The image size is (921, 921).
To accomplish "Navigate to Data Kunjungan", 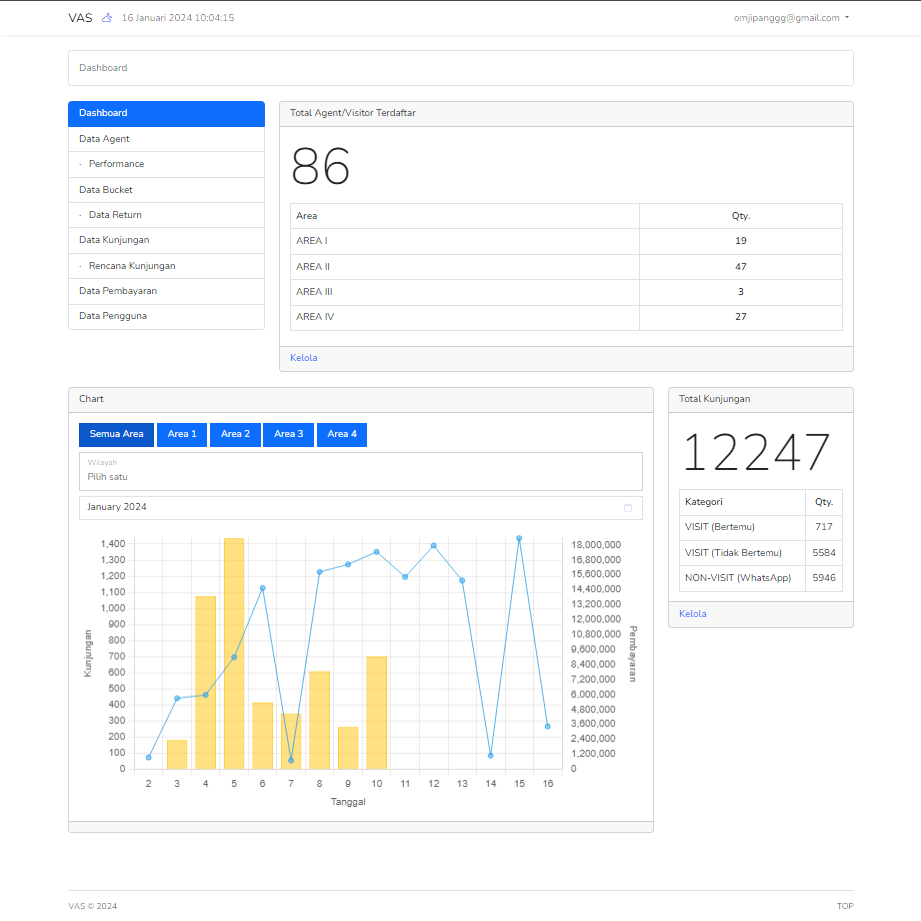I will pyautogui.click(x=114, y=240).
